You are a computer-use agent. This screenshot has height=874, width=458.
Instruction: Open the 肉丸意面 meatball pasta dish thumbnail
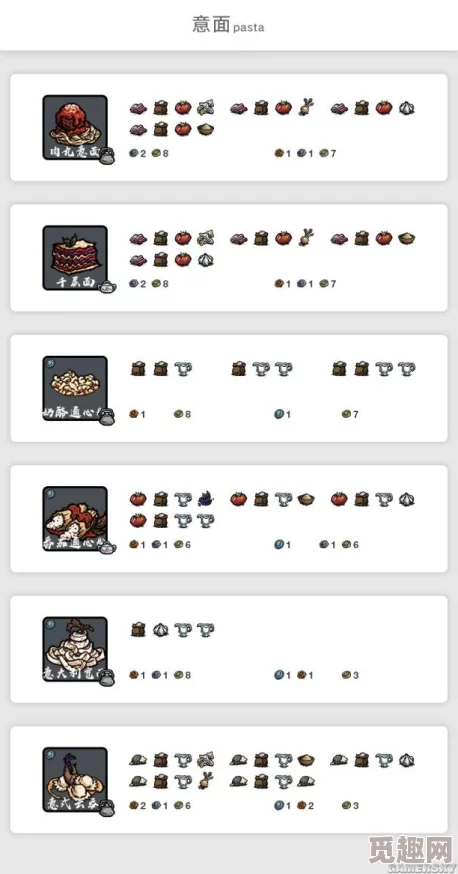tap(75, 128)
